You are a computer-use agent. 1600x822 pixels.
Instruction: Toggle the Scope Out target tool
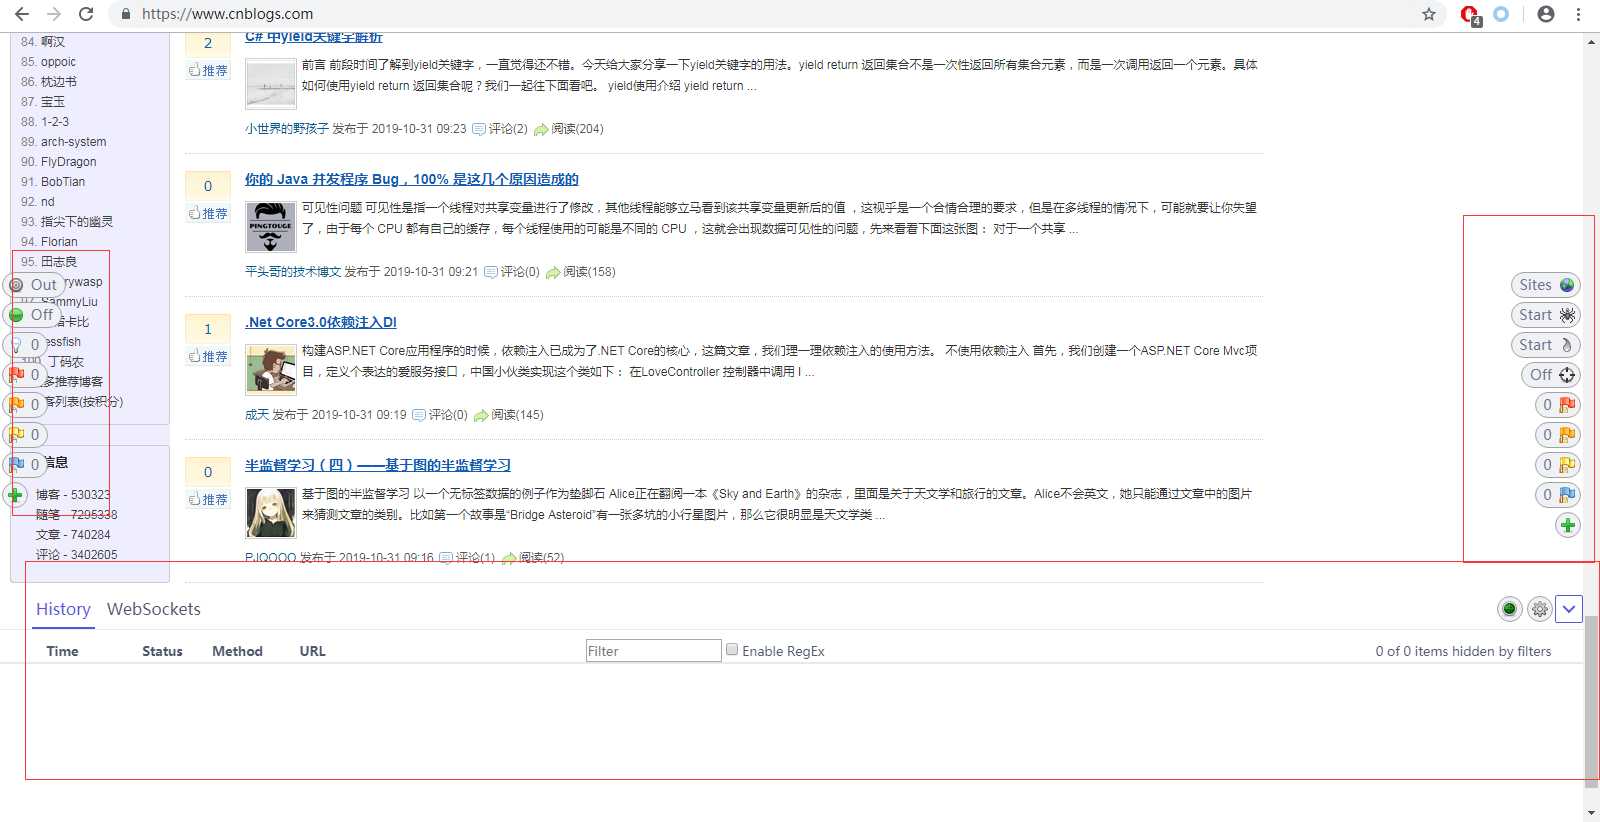(34, 285)
